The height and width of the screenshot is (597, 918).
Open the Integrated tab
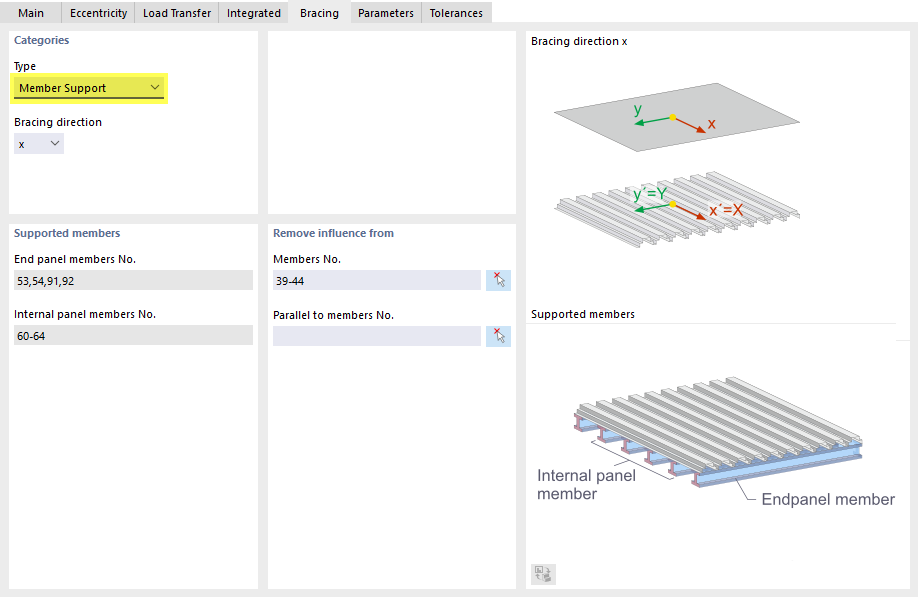254,13
